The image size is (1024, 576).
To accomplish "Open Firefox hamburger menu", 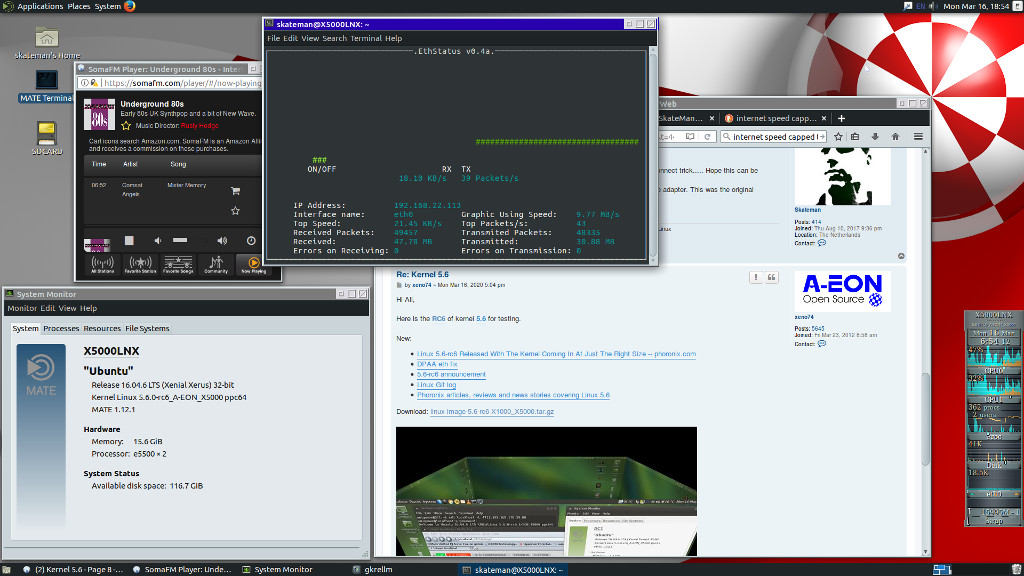I will pos(918,136).
